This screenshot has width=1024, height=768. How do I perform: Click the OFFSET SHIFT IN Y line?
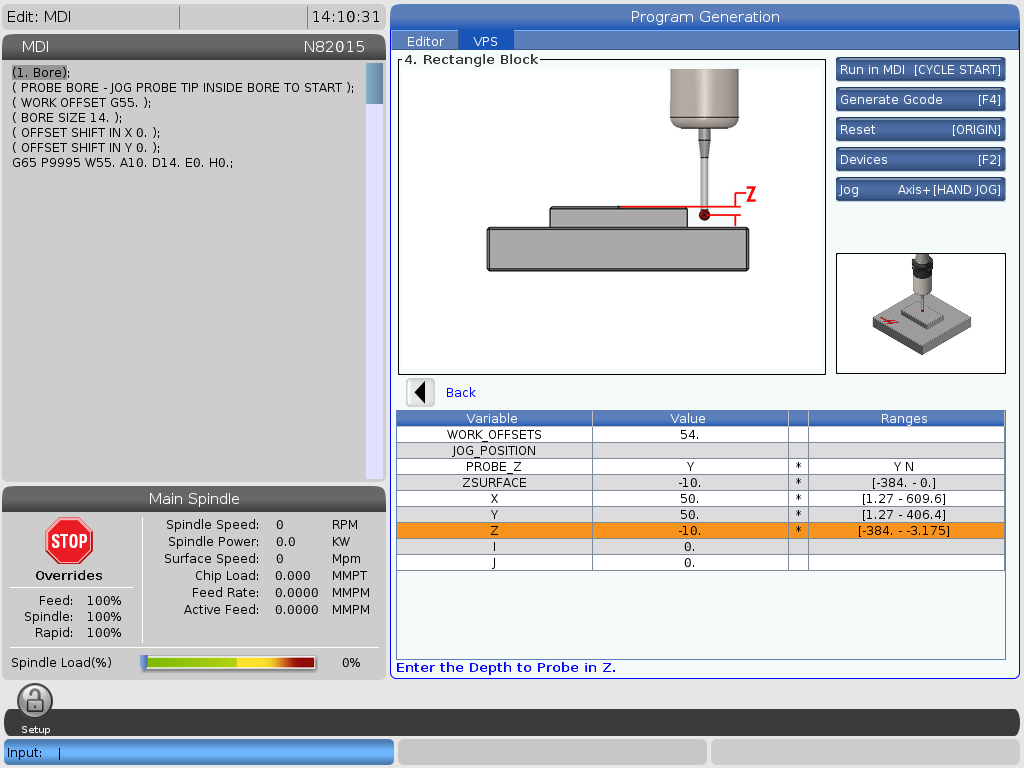point(86,148)
